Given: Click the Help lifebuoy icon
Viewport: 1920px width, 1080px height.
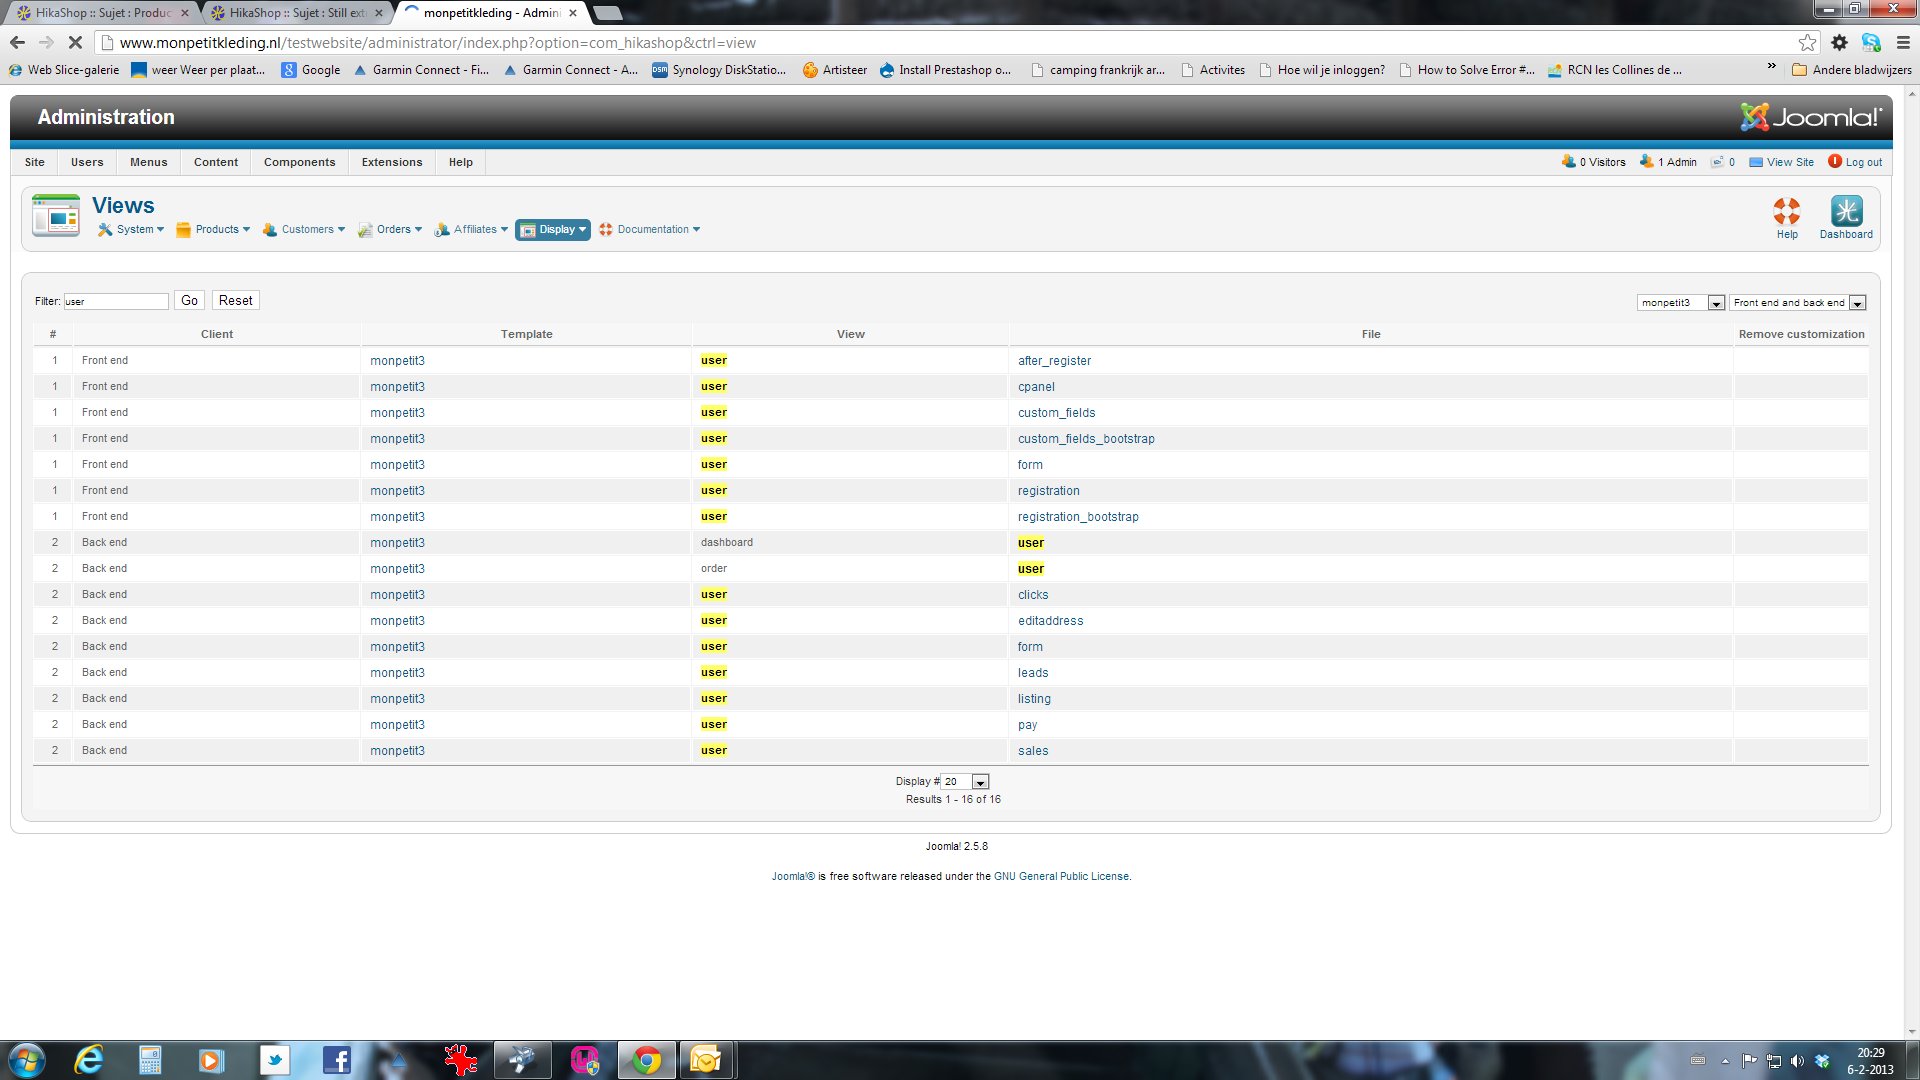Looking at the screenshot, I should coord(1787,212).
